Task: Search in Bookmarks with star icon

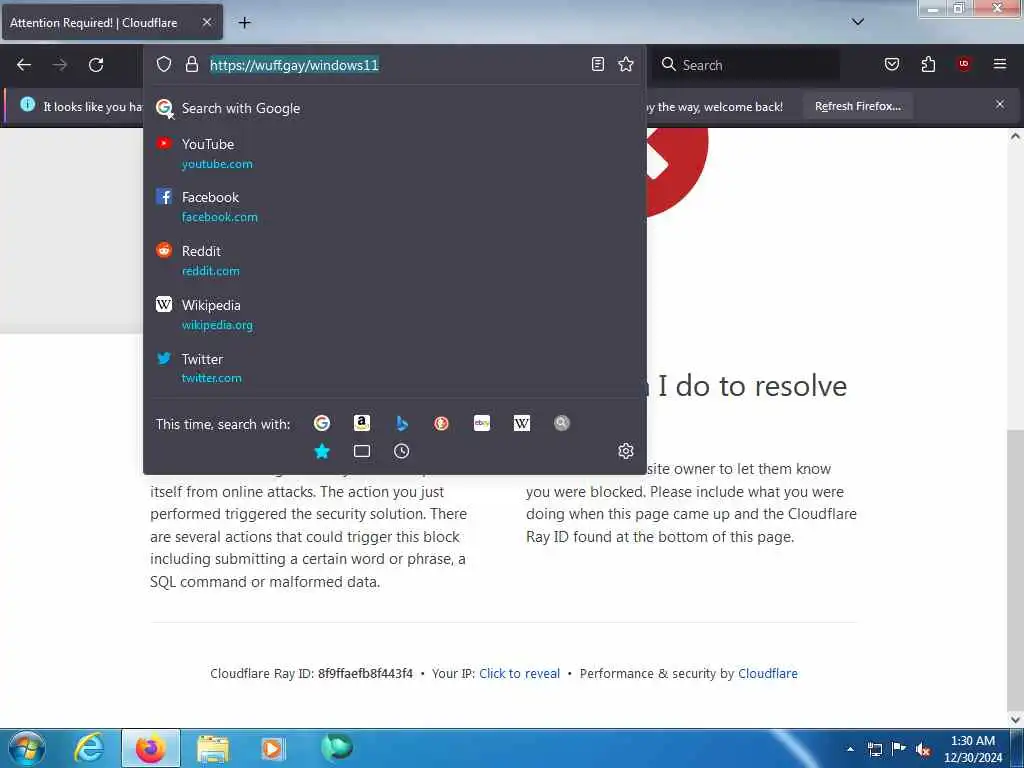Action: pyautogui.click(x=322, y=451)
